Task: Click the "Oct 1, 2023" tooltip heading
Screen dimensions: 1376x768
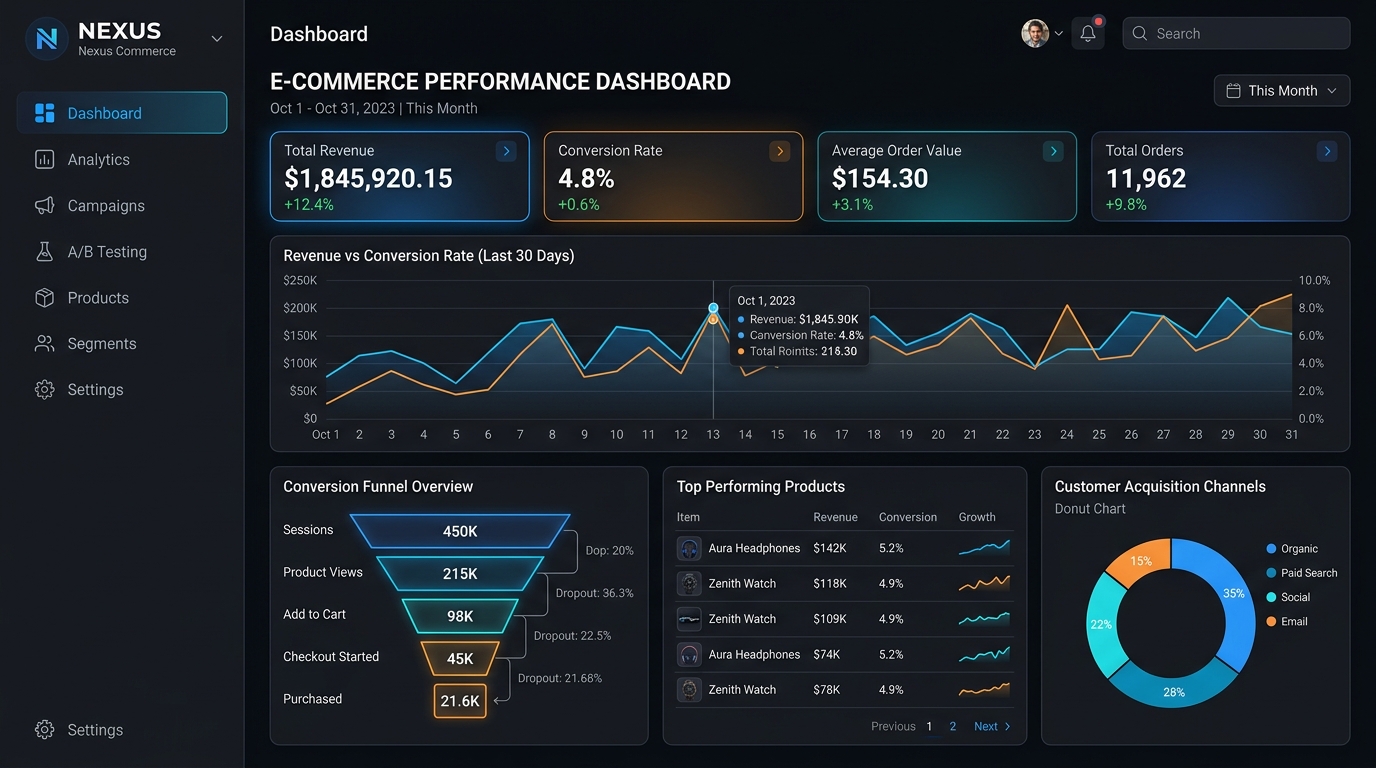Action: (766, 300)
